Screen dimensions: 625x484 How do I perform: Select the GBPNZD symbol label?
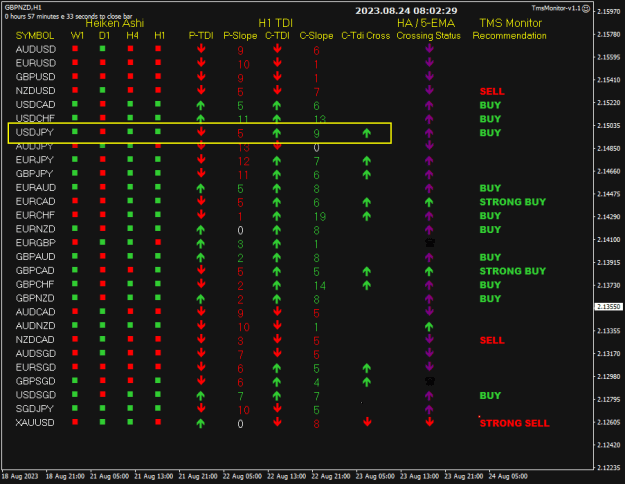(x=35, y=298)
